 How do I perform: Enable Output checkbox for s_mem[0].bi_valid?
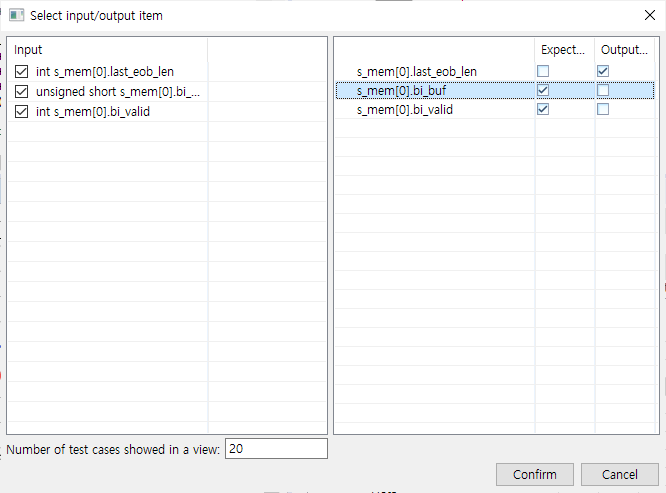(603, 109)
